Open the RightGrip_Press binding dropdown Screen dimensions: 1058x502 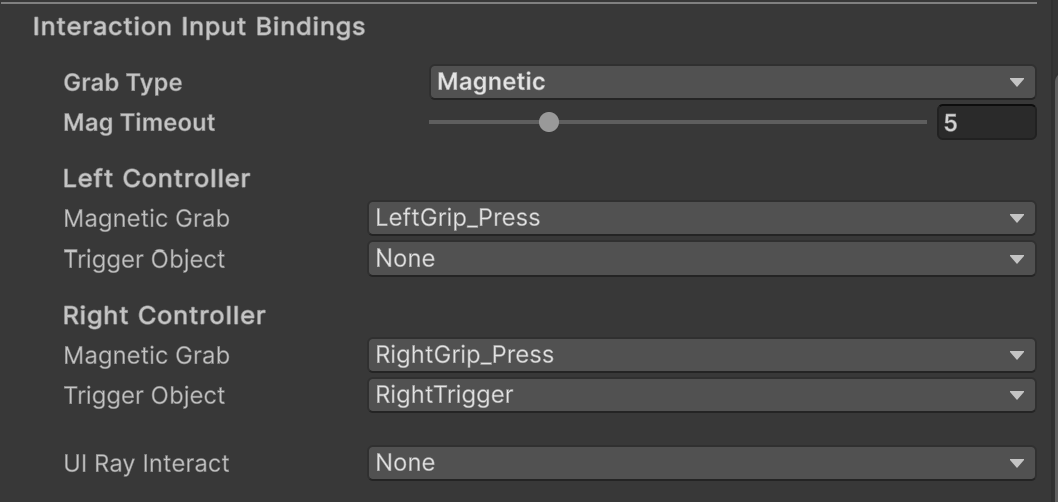pyautogui.click(x=700, y=355)
